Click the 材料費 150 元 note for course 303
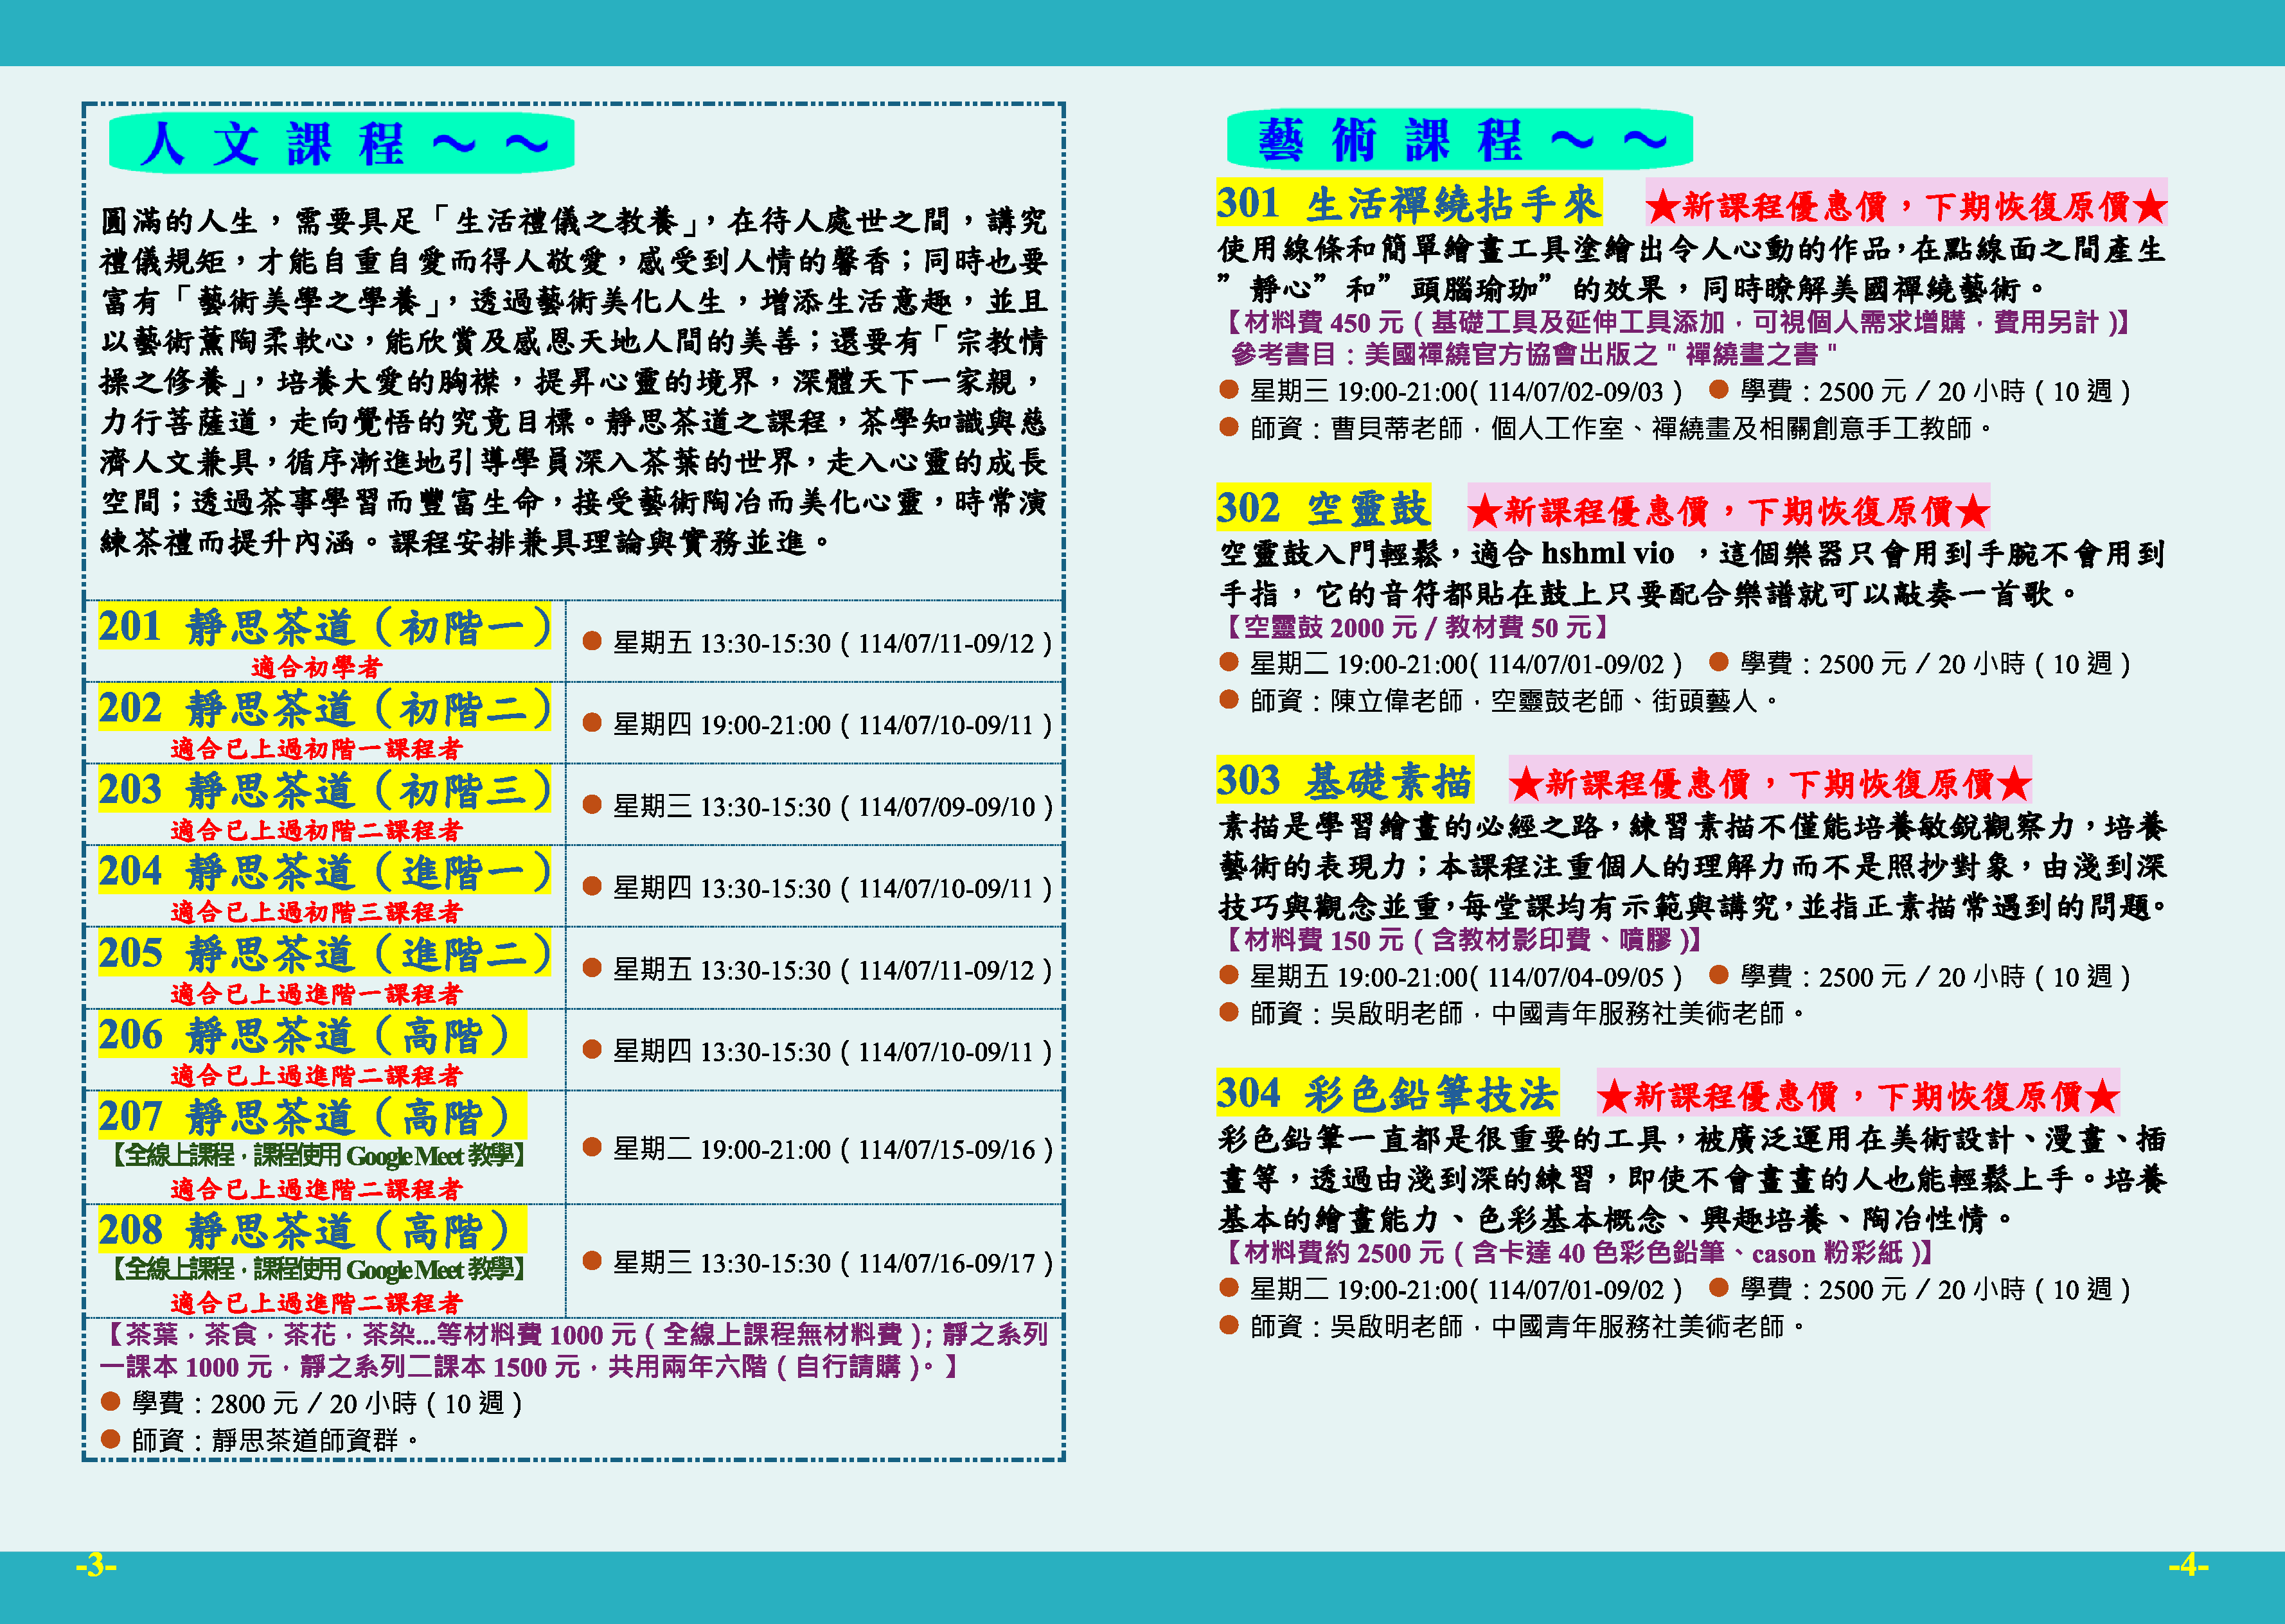Viewport: 2285px width, 1624px height. point(1462,940)
